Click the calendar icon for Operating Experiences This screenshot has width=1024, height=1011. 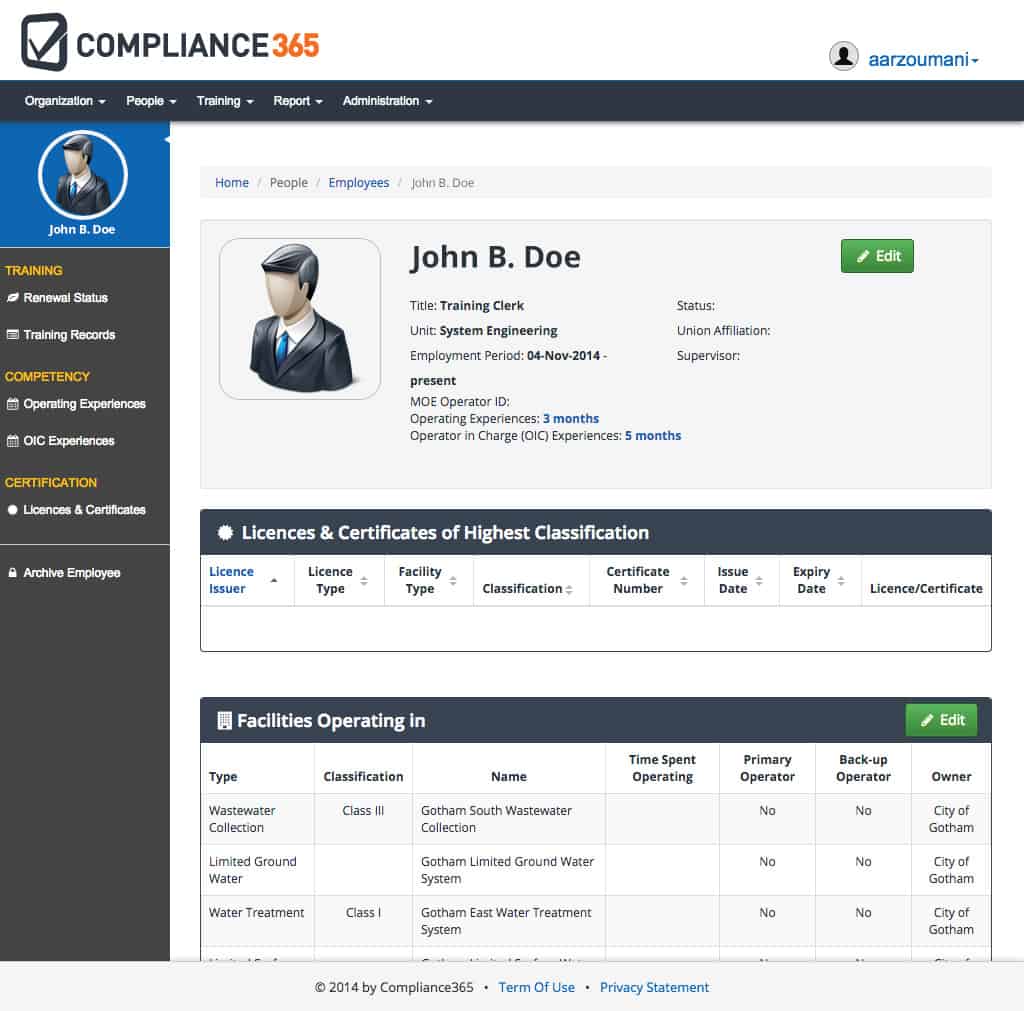[13, 405]
